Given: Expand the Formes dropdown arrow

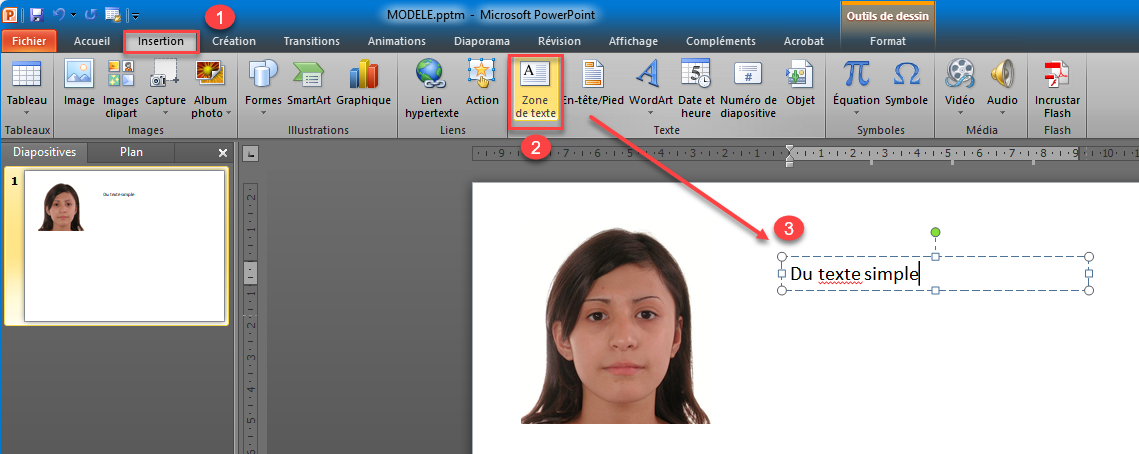Looking at the screenshot, I should pyautogui.click(x=262, y=113).
